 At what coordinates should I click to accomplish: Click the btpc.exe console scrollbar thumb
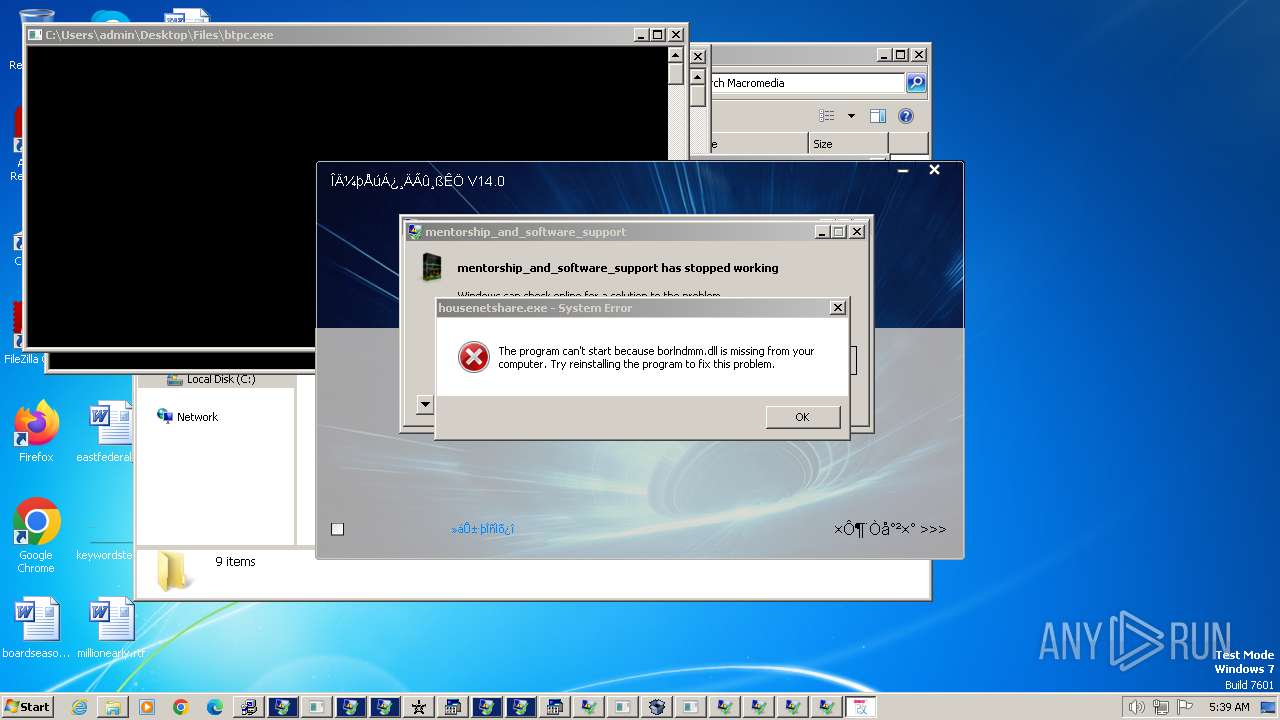tap(676, 74)
